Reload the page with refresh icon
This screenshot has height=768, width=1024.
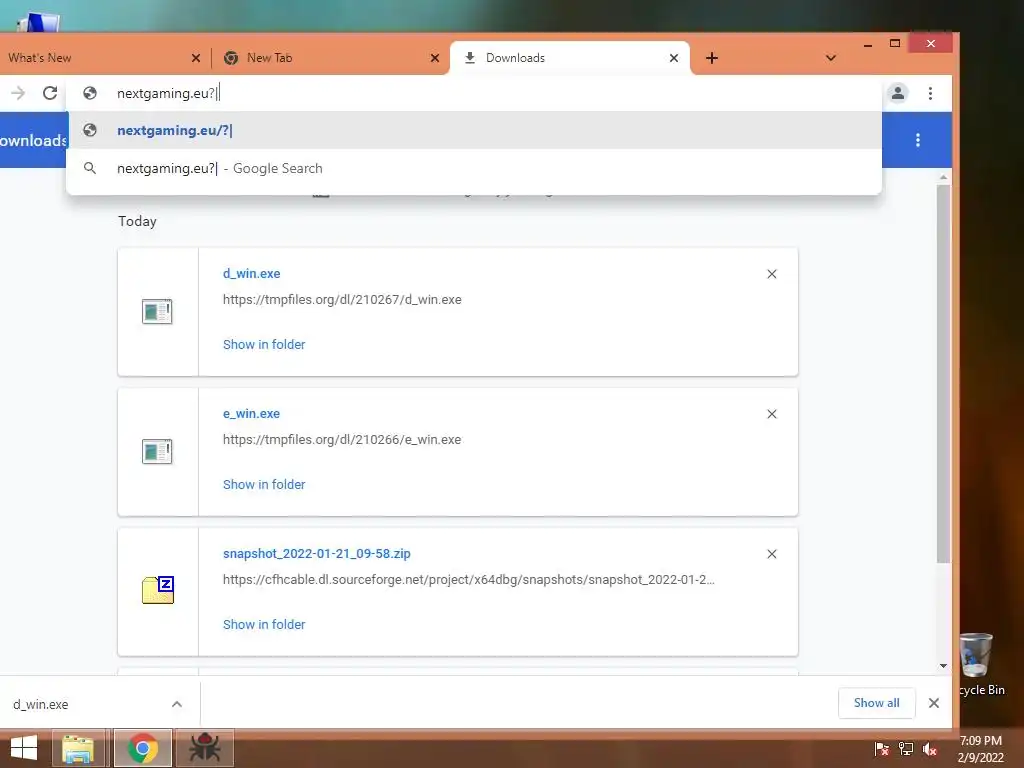click(x=50, y=93)
